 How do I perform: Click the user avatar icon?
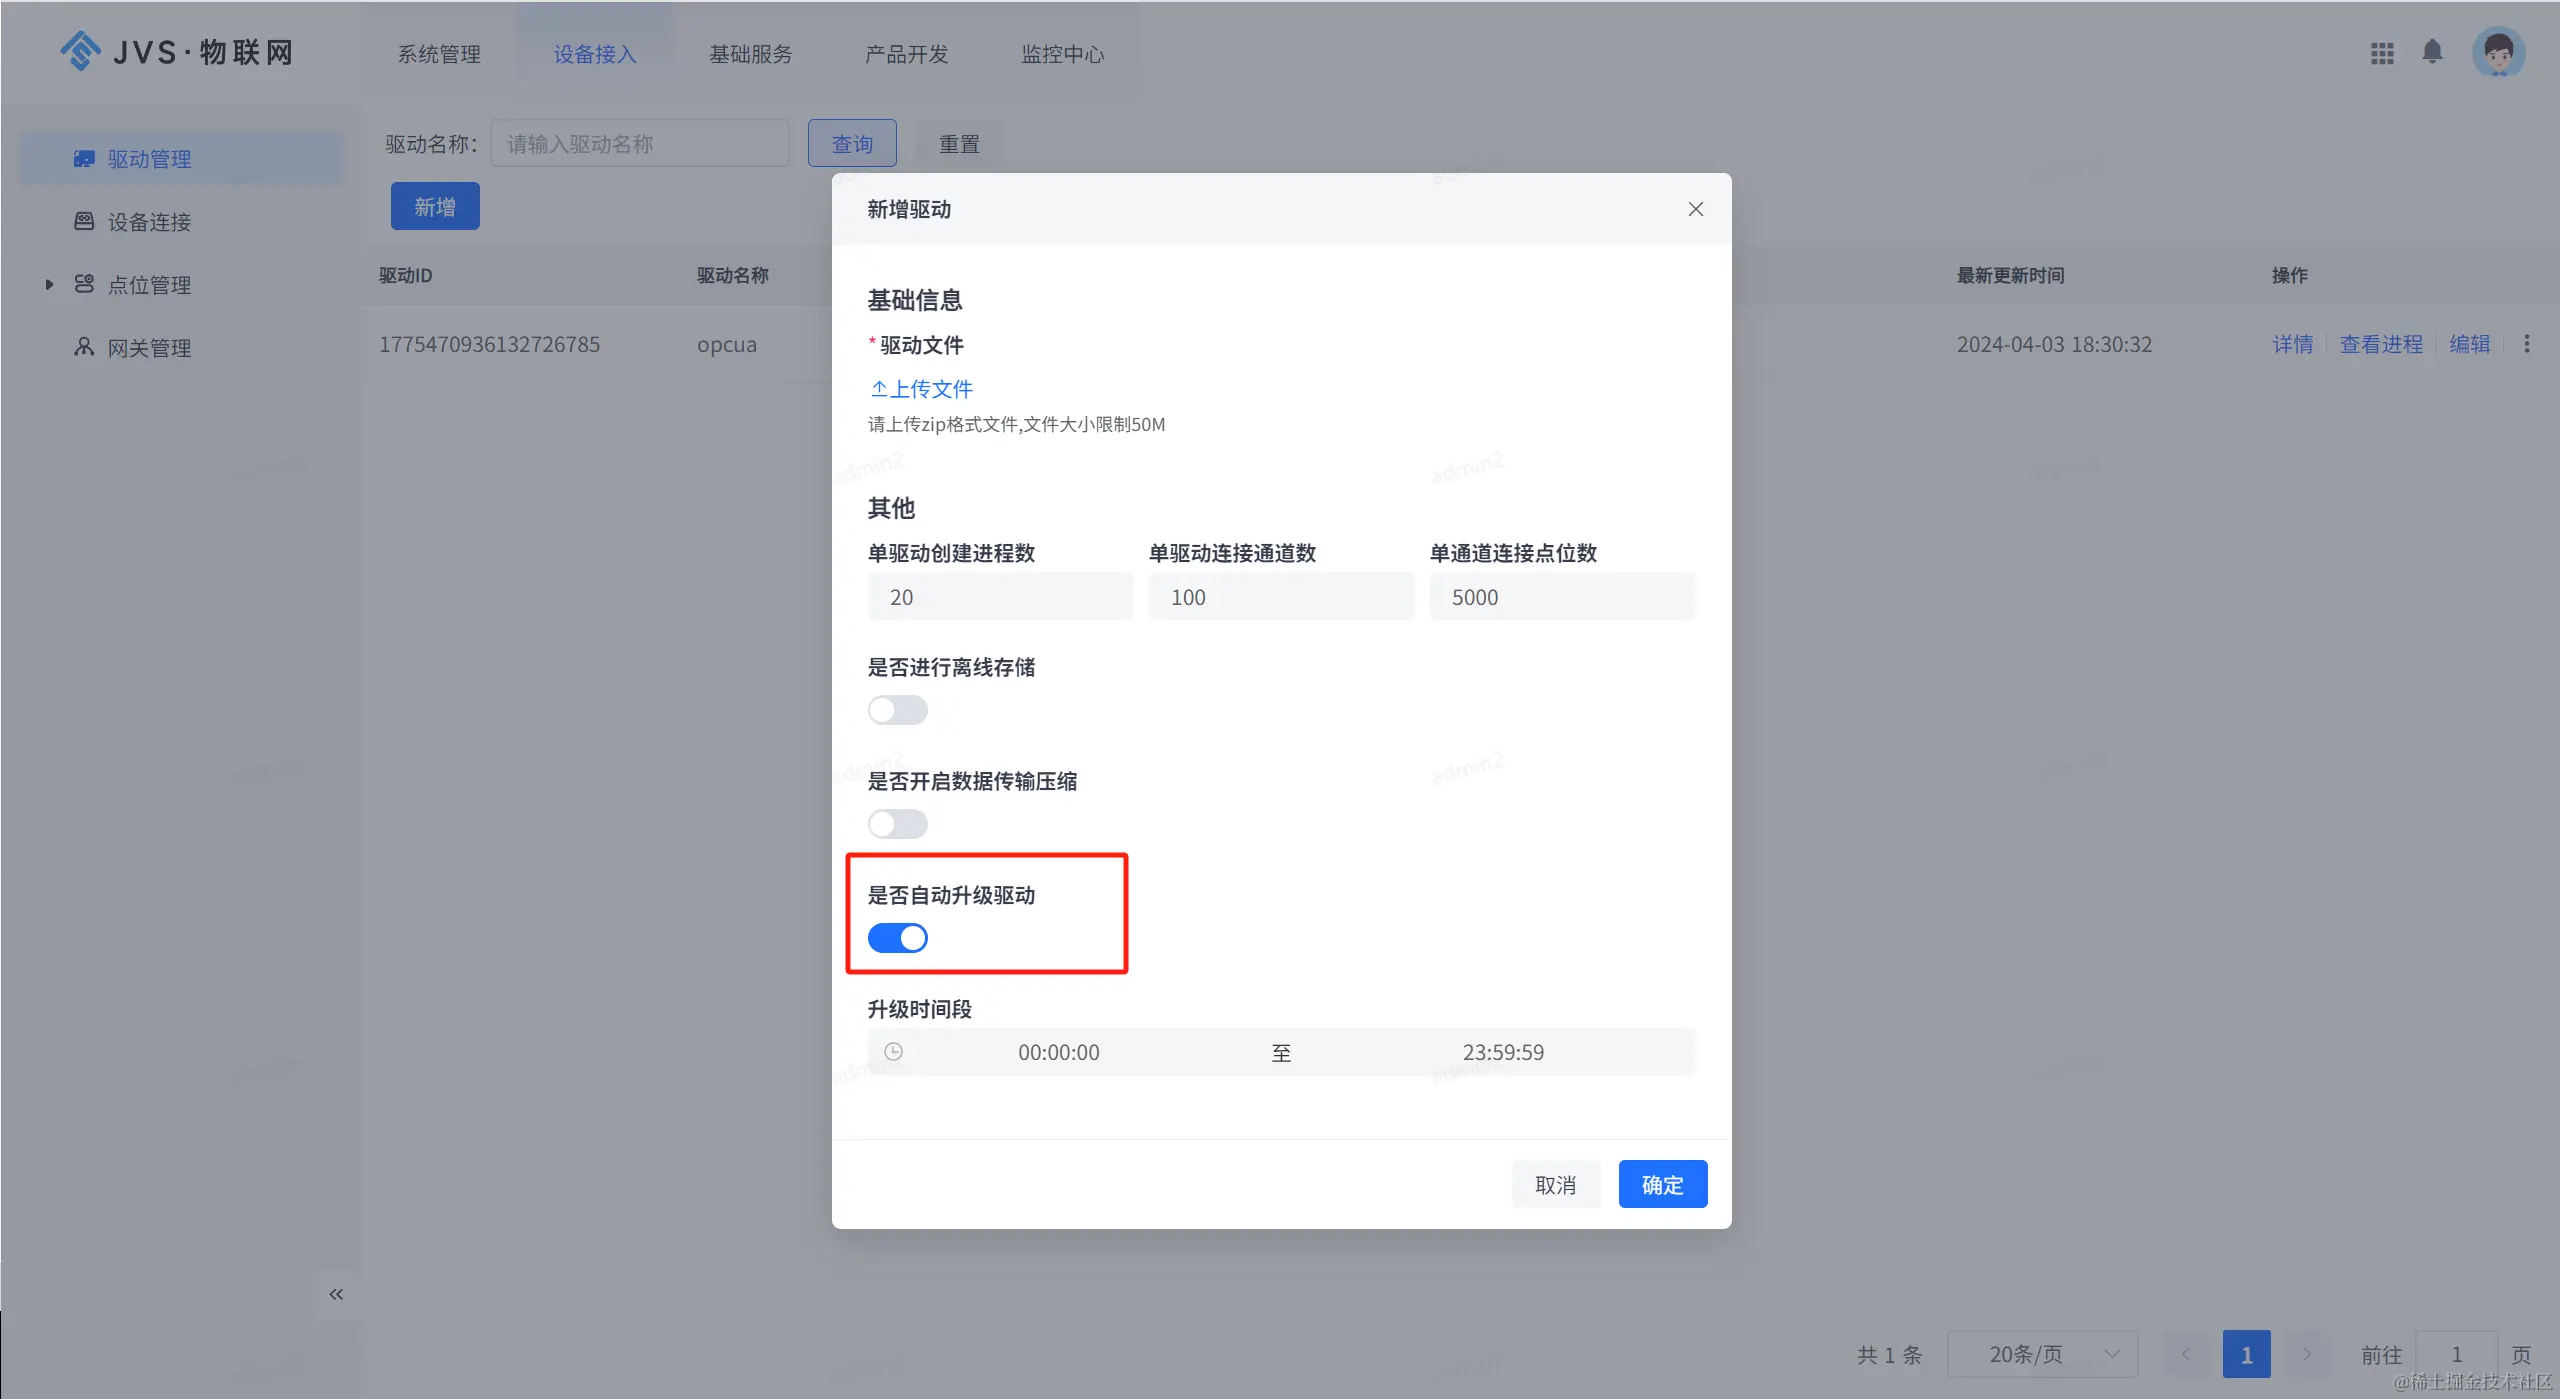2498,52
